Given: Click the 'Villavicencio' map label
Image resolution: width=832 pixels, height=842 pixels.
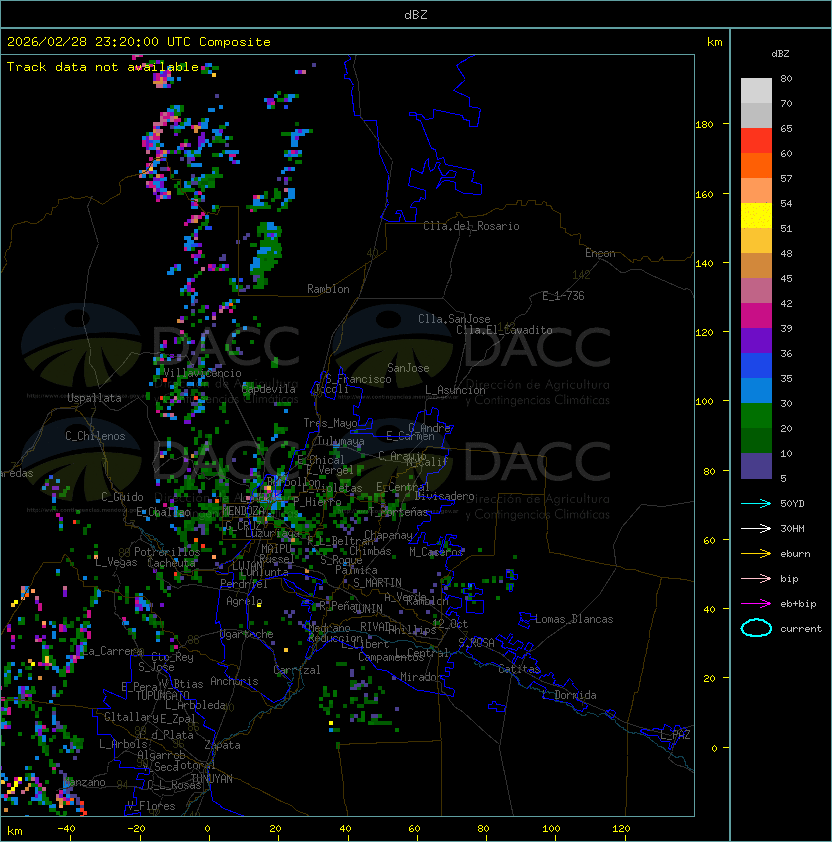Looking at the screenshot, I should pyautogui.click(x=202, y=373).
